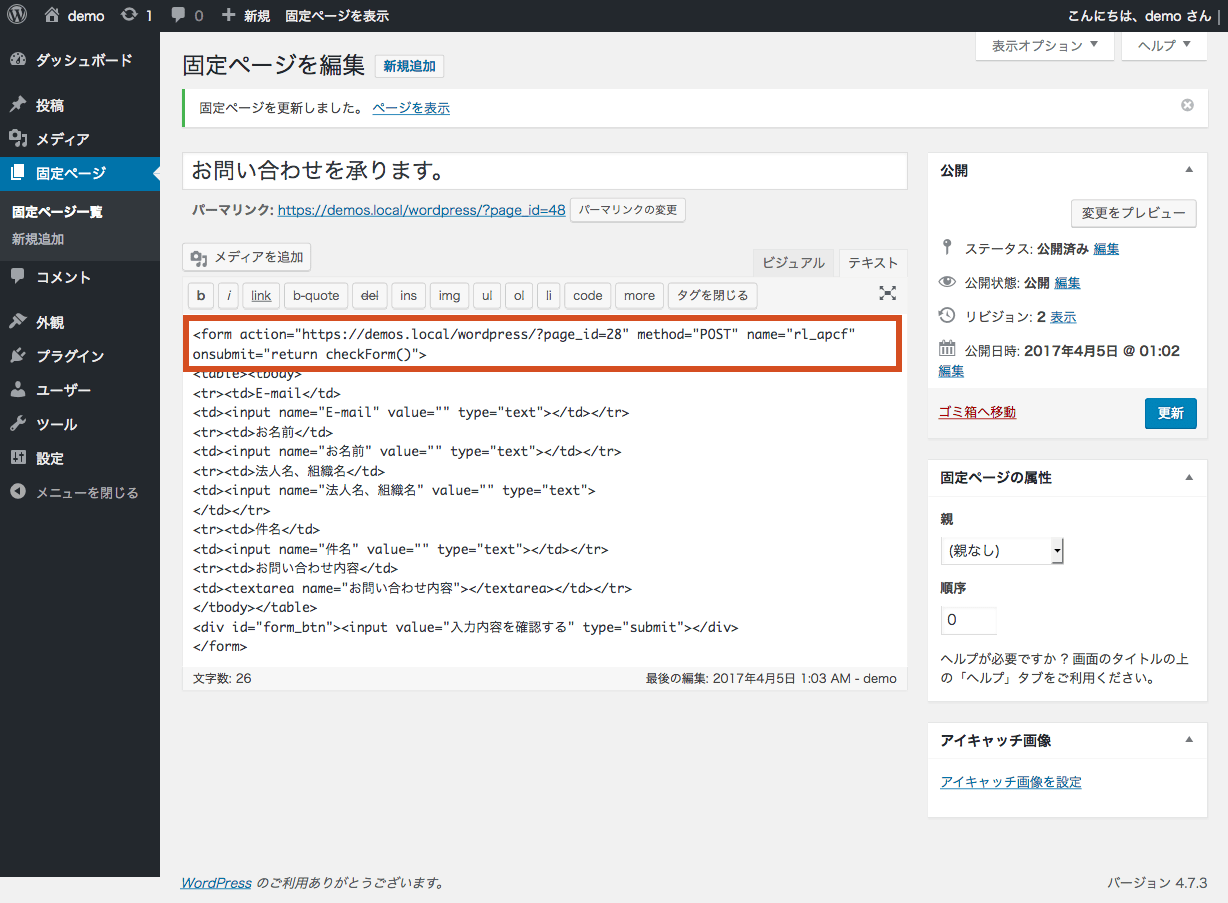Click the blue 更新 button
1228x903 pixels.
[x=1170, y=413]
